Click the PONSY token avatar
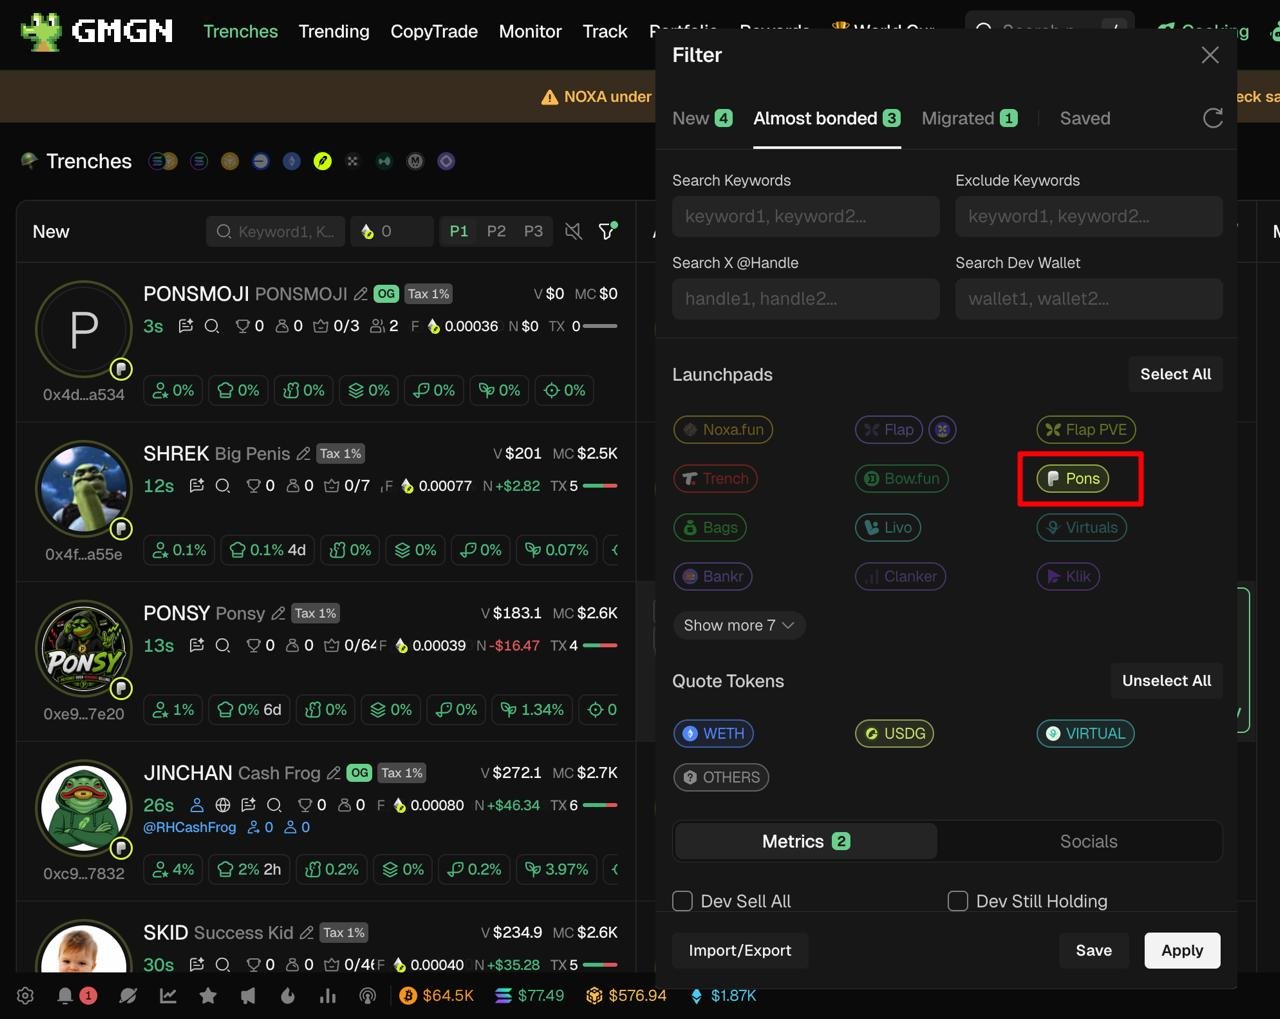 tap(84, 649)
